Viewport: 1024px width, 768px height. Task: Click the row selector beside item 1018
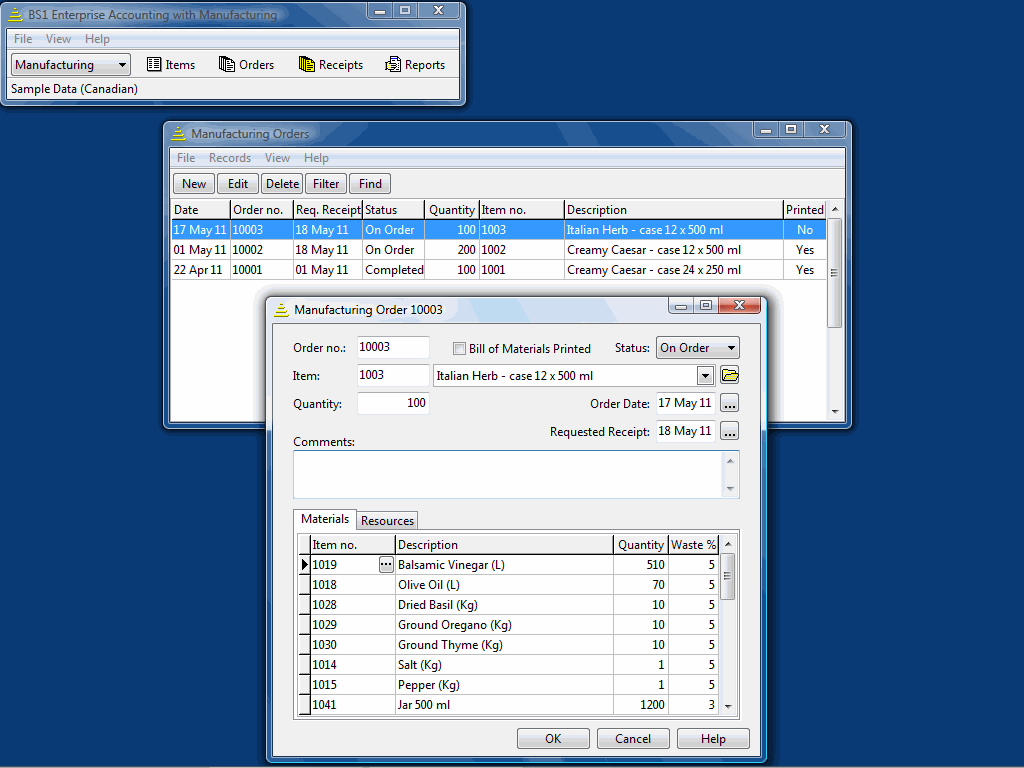(x=304, y=584)
